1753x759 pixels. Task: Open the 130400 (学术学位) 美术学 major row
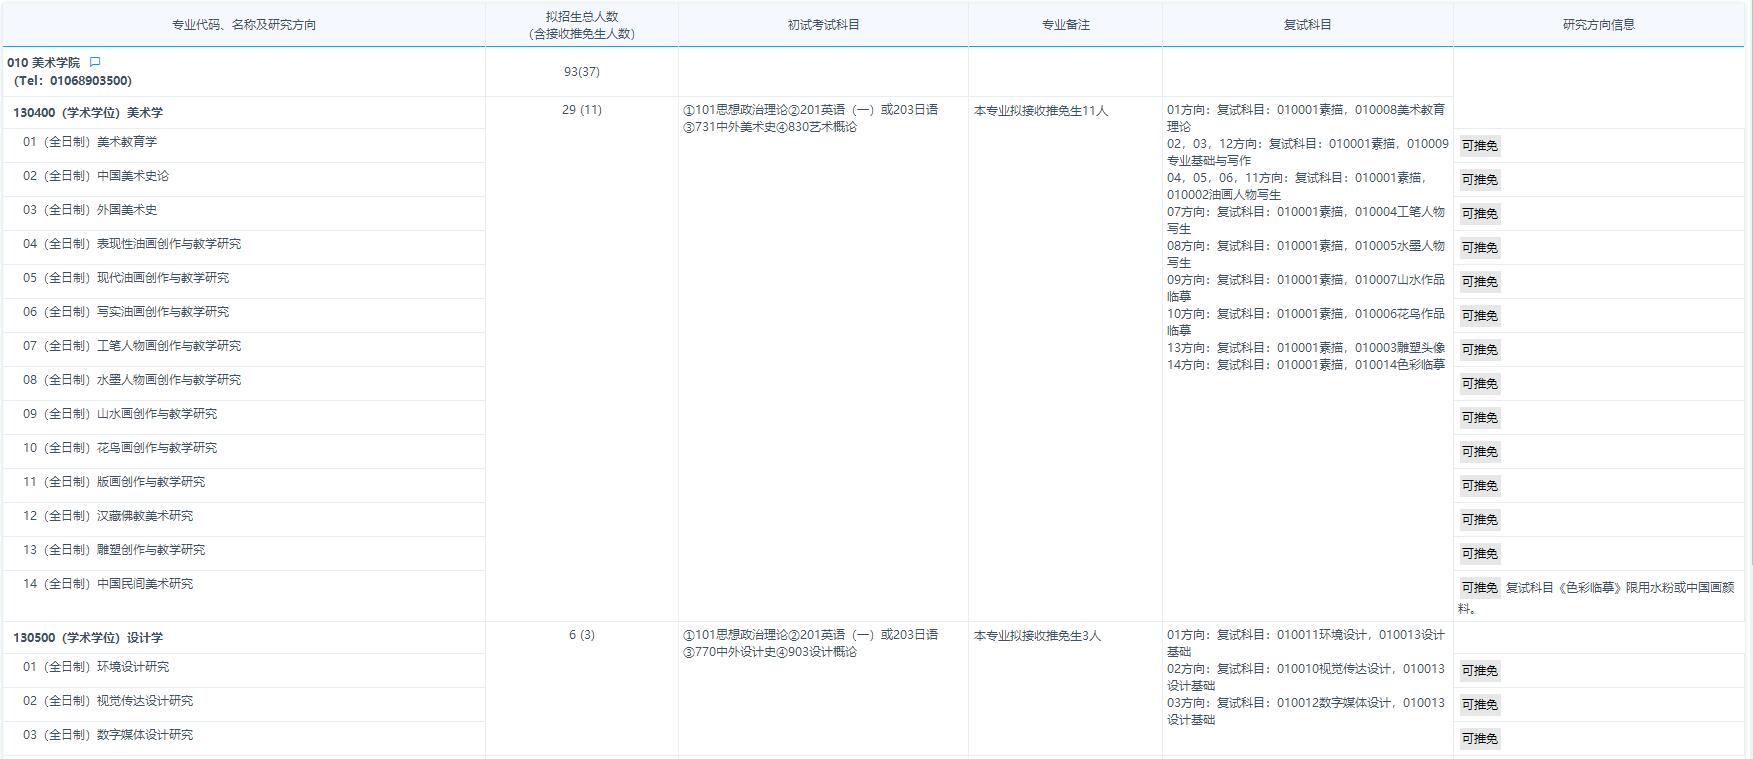[88, 113]
